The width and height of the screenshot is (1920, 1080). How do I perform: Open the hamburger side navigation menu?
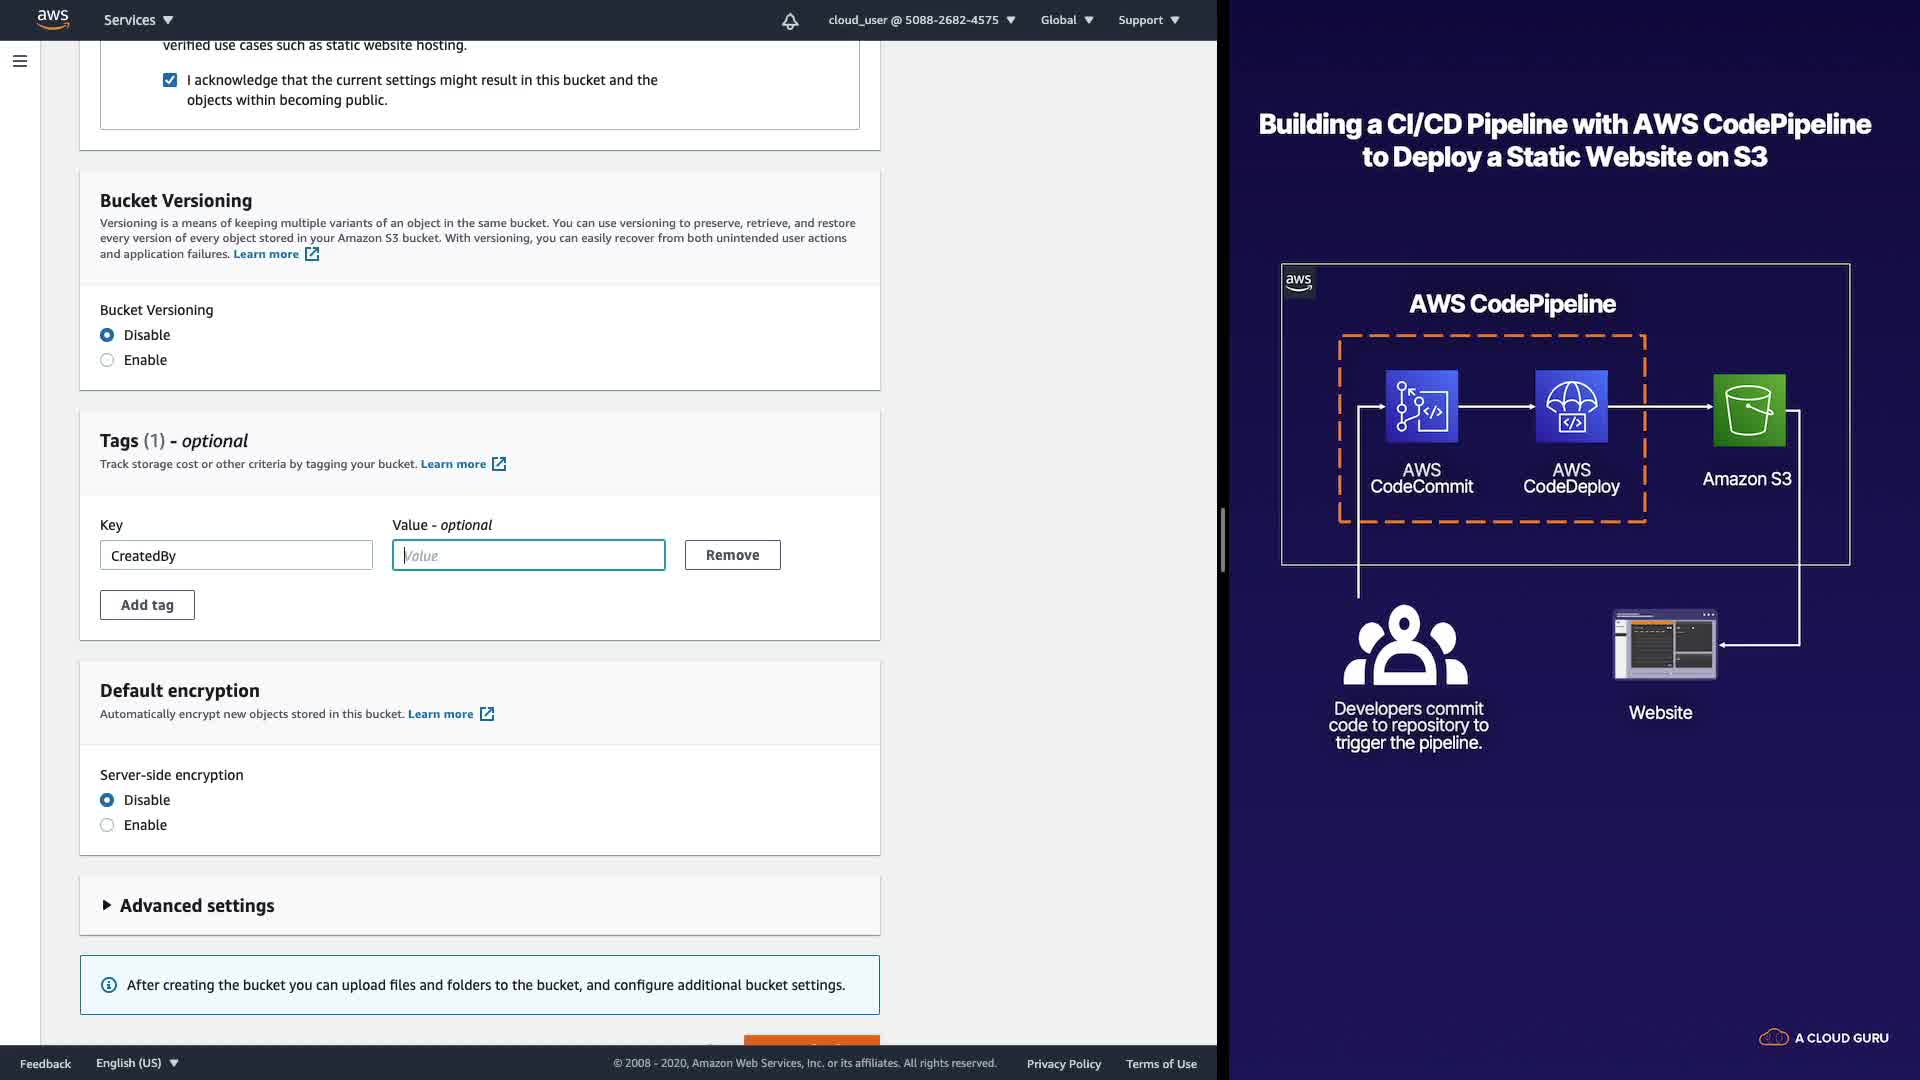coord(19,61)
